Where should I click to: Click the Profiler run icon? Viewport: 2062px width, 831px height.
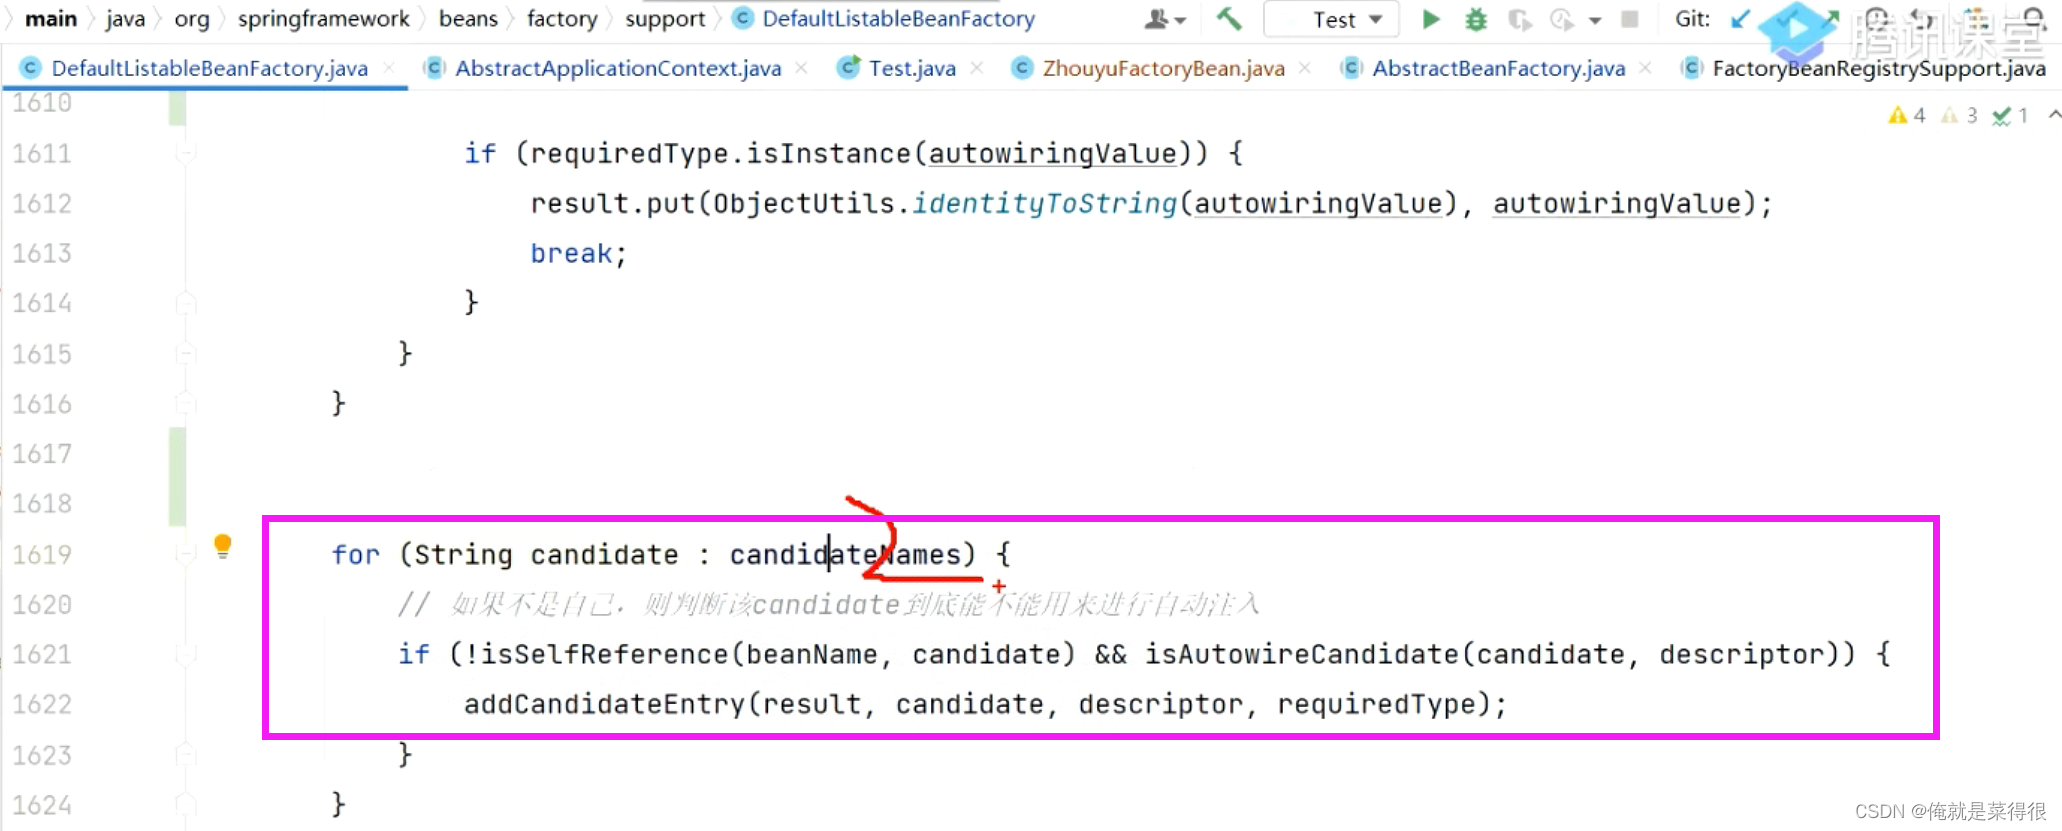pos(1561,19)
